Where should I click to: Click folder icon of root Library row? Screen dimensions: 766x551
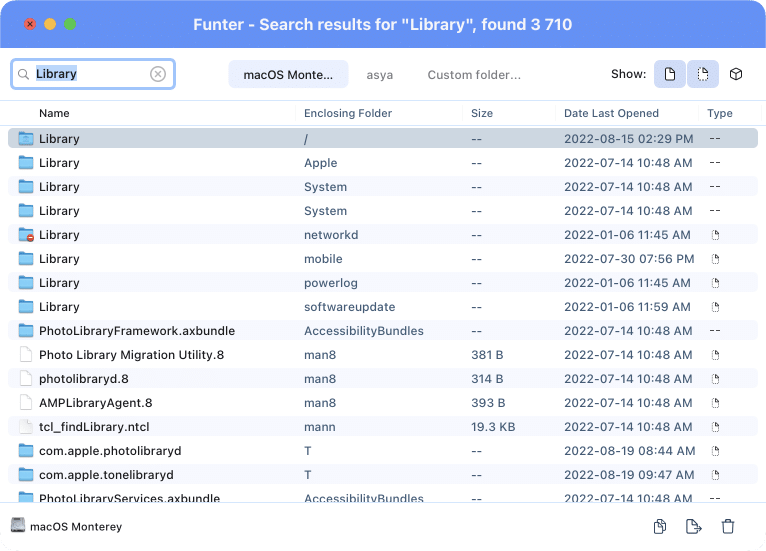point(26,139)
